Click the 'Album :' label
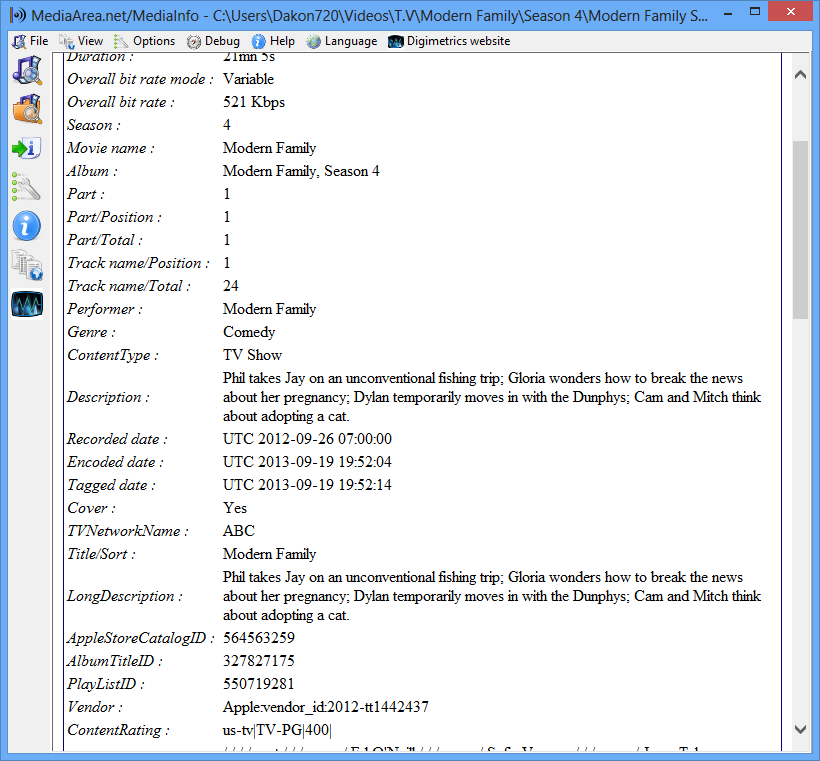This screenshot has height=761, width=820. (92, 171)
